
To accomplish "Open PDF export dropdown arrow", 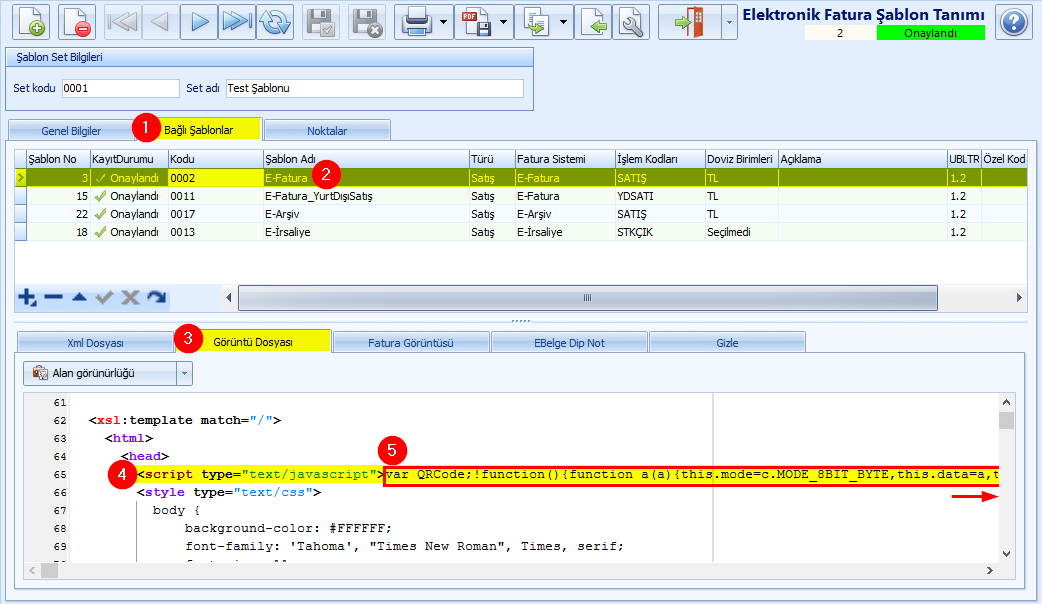I will coord(503,22).
